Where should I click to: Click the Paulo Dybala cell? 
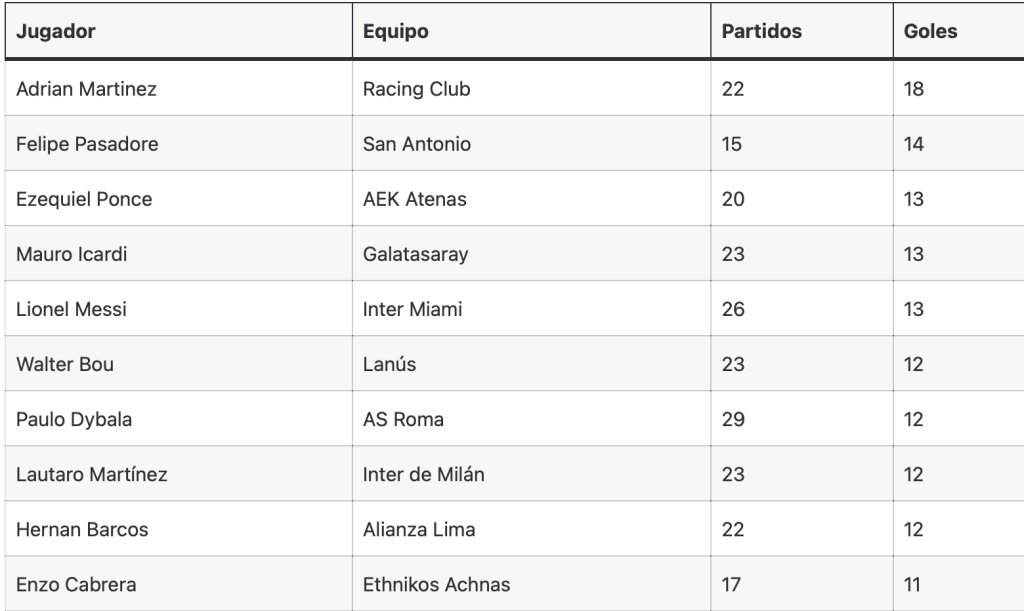point(178,419)
